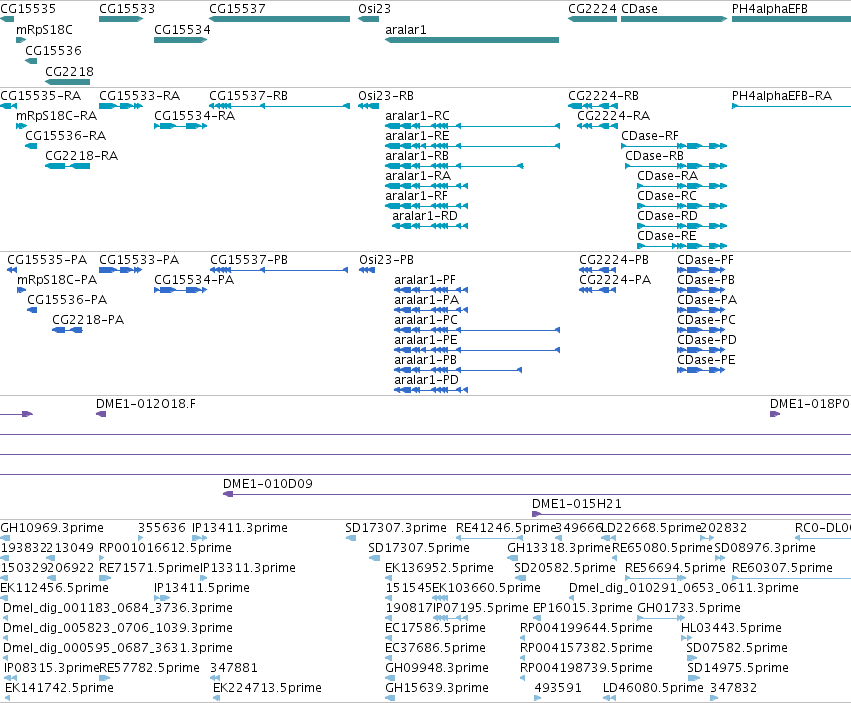Click transcript CG2224-RB
The width and height of the screenshot is (851, 703).
[593, 106]
